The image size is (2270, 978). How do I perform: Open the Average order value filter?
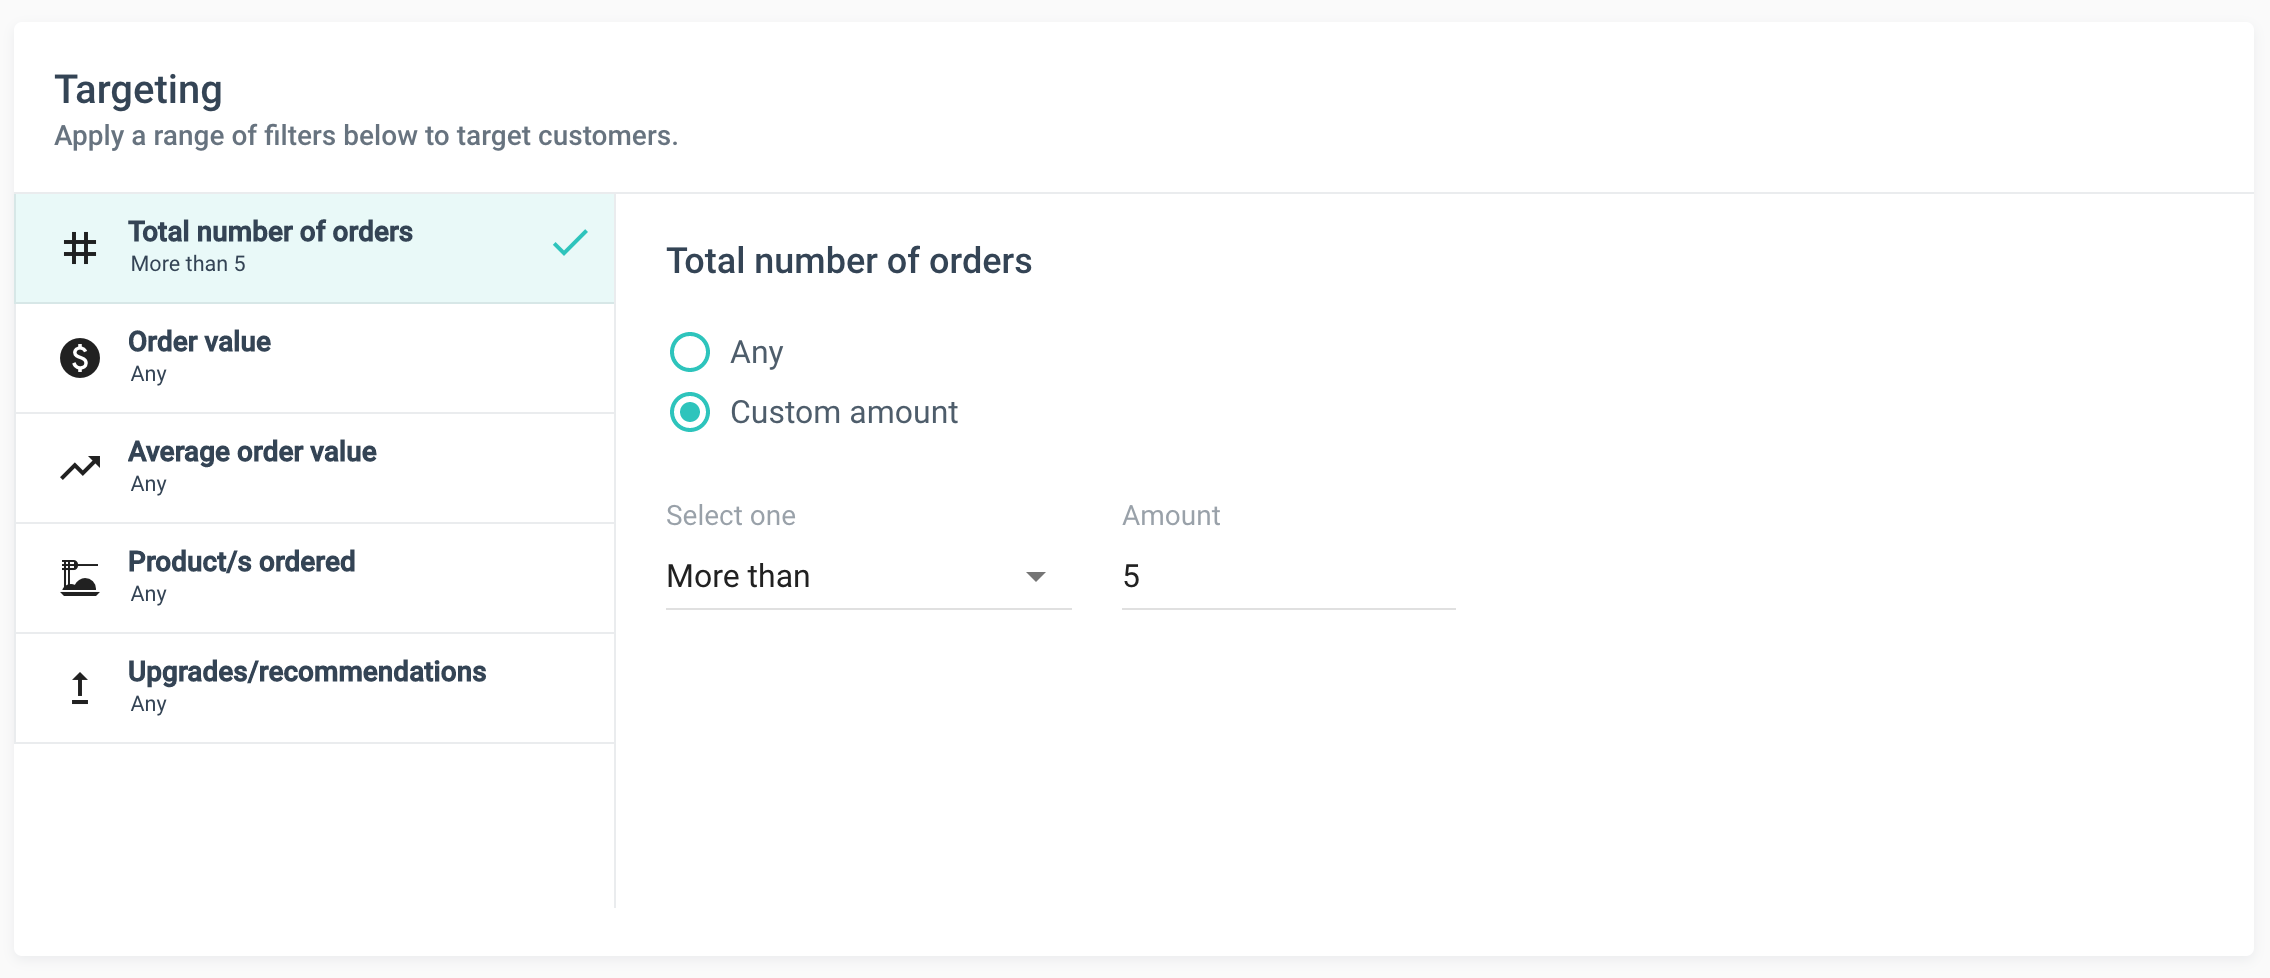click(x=315, y=468)
